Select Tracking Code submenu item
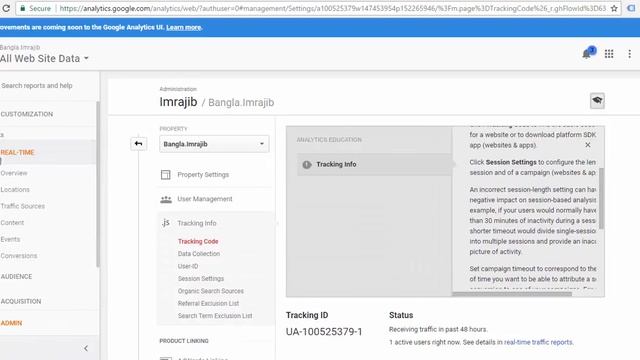 [x=198, y=241]
